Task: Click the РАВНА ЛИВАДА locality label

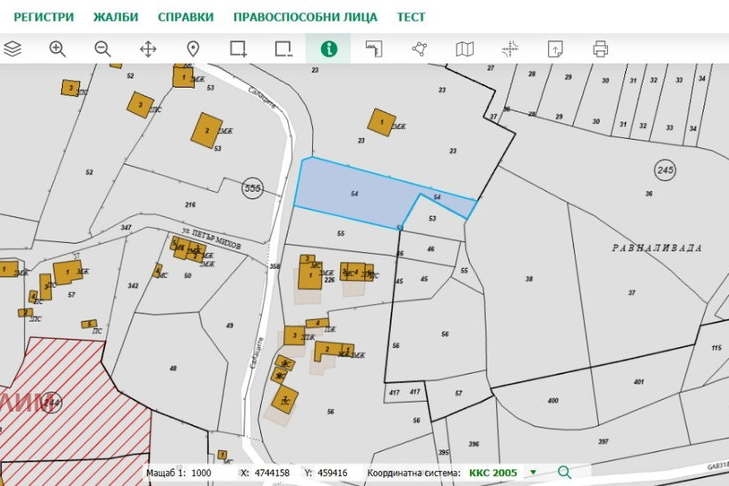Action: [x=656, y=248]
